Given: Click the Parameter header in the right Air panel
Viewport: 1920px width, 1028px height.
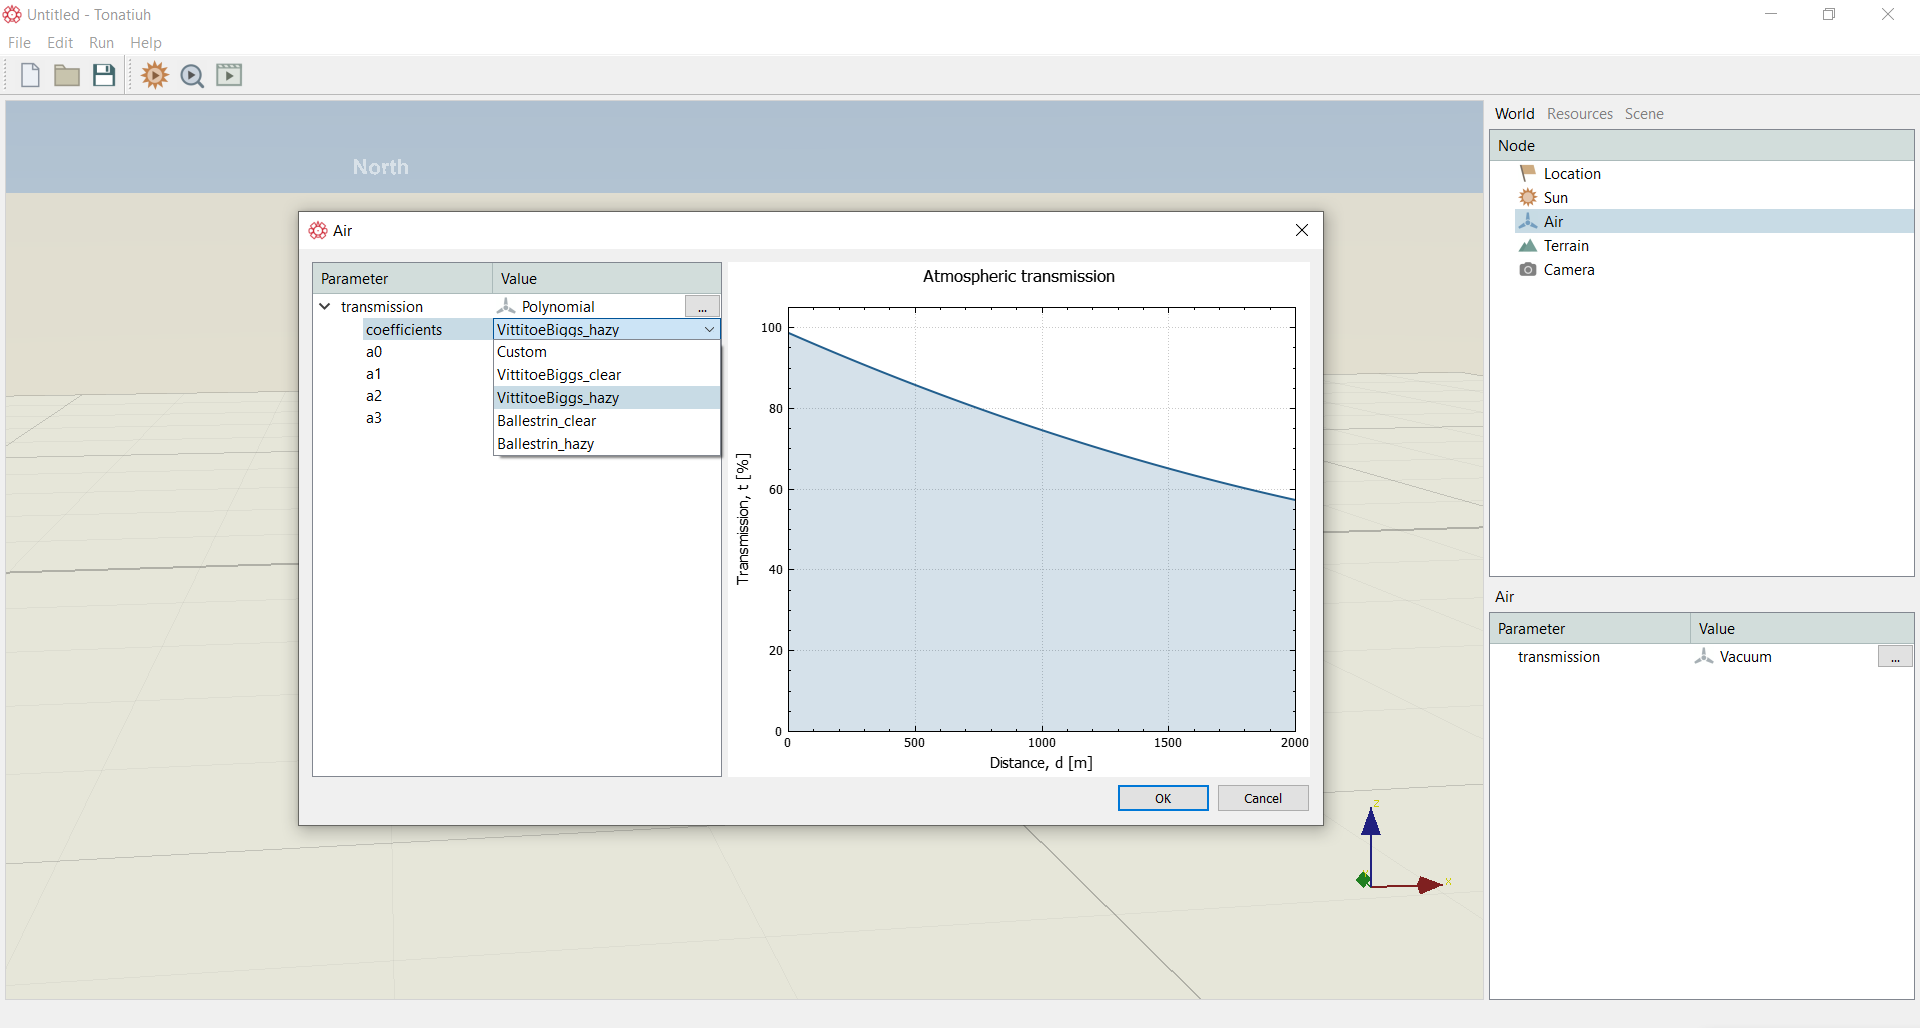Looking at the screenshot, I should tap(1590, 628).
